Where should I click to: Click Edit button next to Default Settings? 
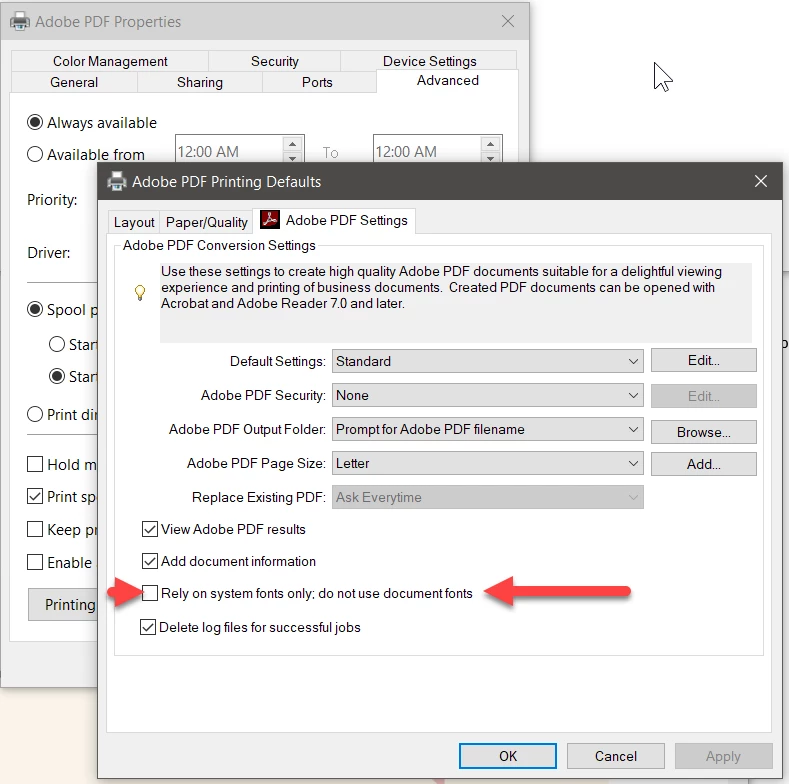pos(703,360)
